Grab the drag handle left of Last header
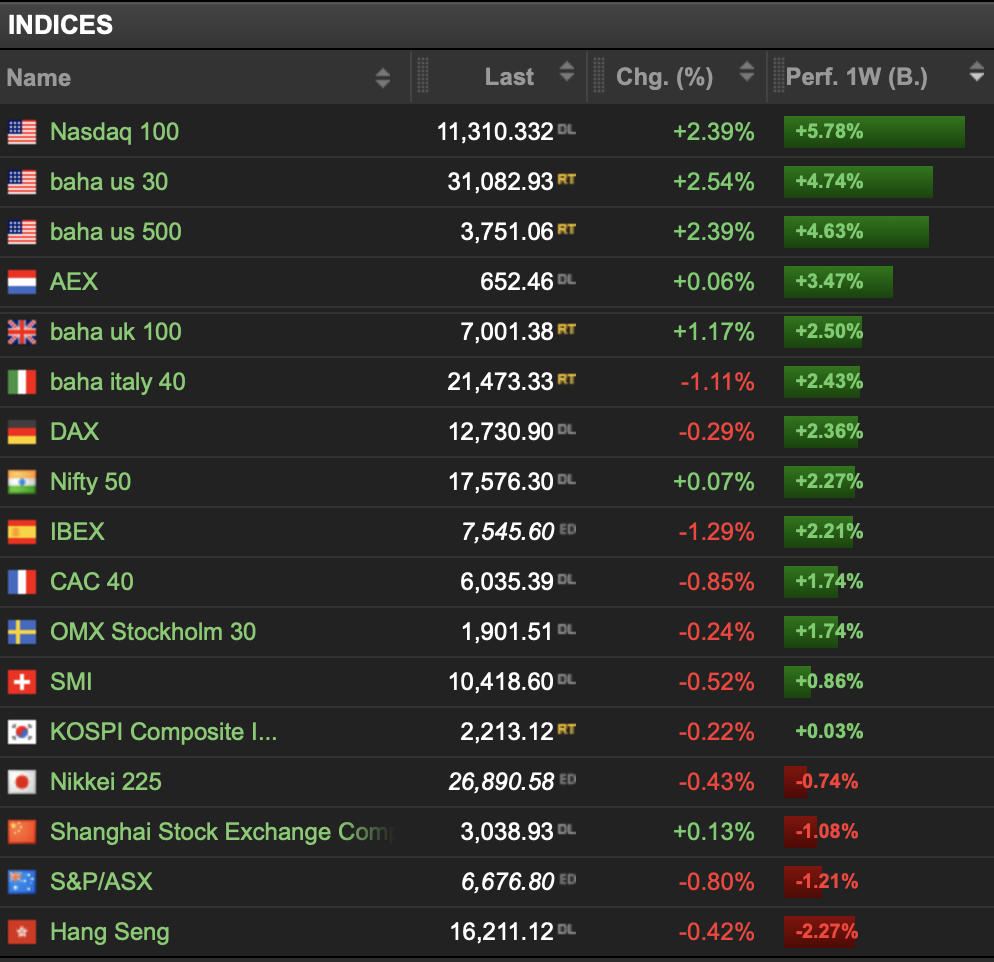994x962 pixels. click(423, 75)
